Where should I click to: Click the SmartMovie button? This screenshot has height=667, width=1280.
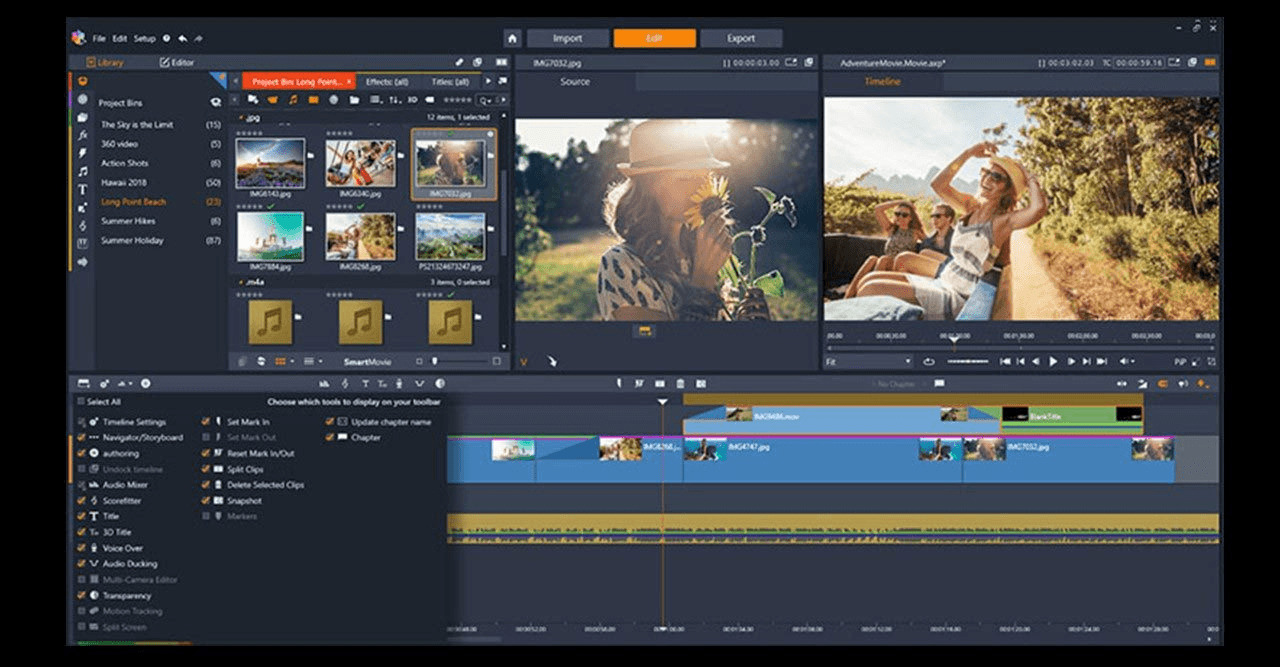tap(367, 361)
